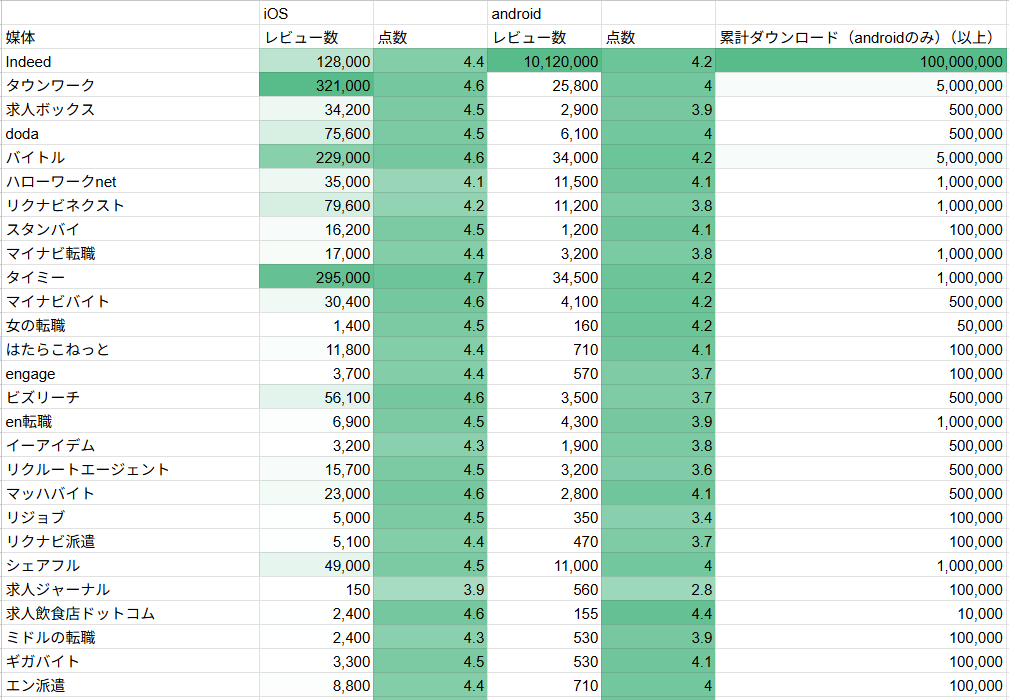Image resolution: width=1009 pixels, height=700 pixels.
Task: Select the 49,000 iOS review cell
Action: pyautogui.click(x=316, y=566)
